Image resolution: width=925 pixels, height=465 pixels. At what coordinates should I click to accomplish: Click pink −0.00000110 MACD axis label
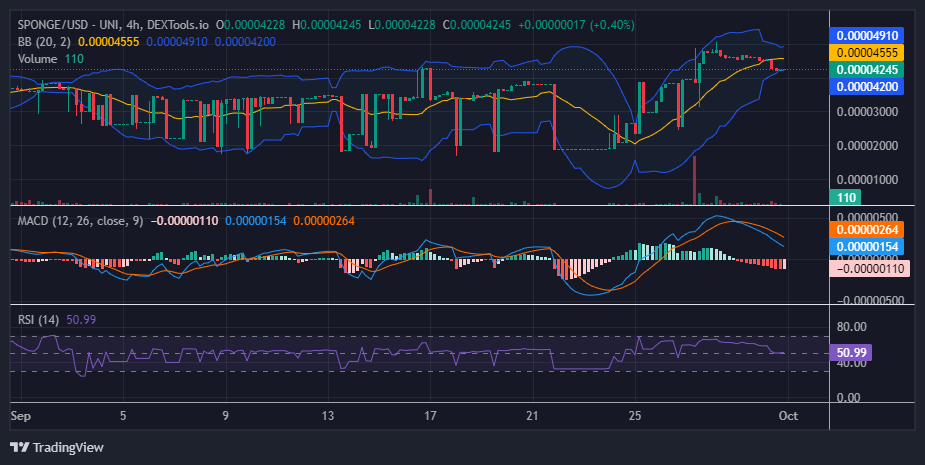click(x=869, y=268)
